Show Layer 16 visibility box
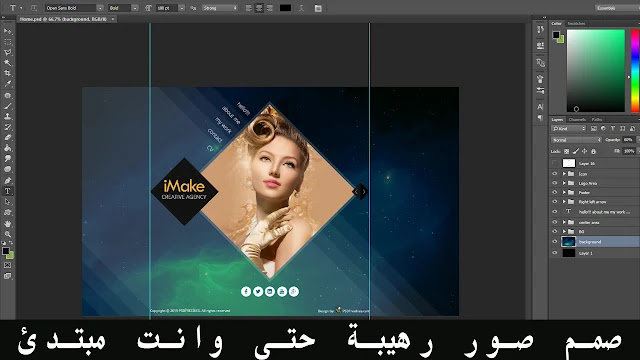The width and height of the screenshot is (640, 360). (555, 163)
